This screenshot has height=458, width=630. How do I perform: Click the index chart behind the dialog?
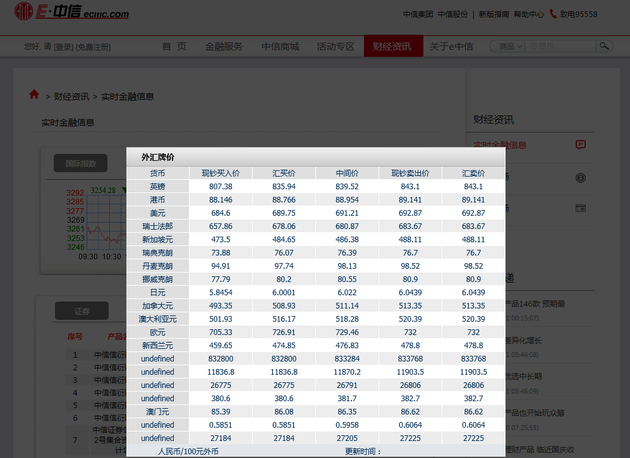click(96, 223)
